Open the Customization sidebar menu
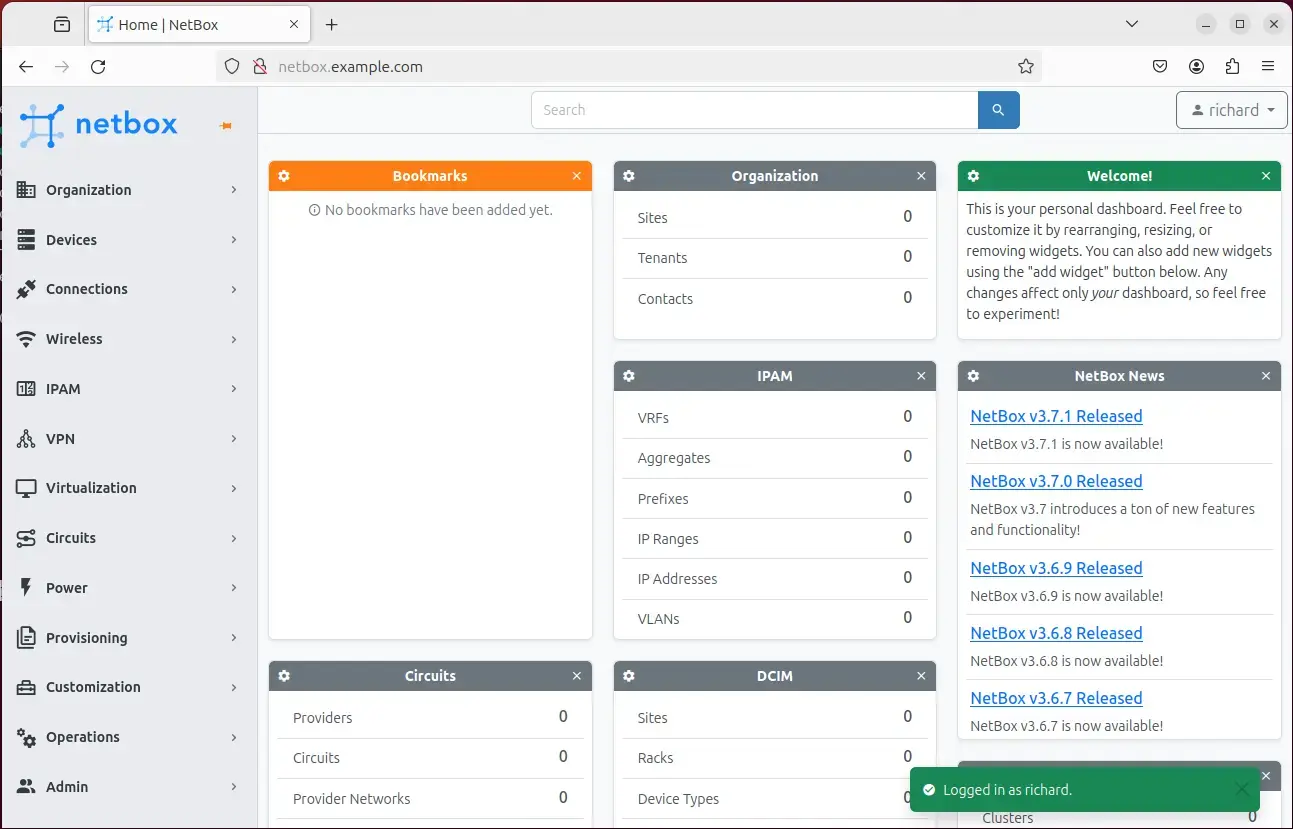1293x829 pixels. (128, 687)
